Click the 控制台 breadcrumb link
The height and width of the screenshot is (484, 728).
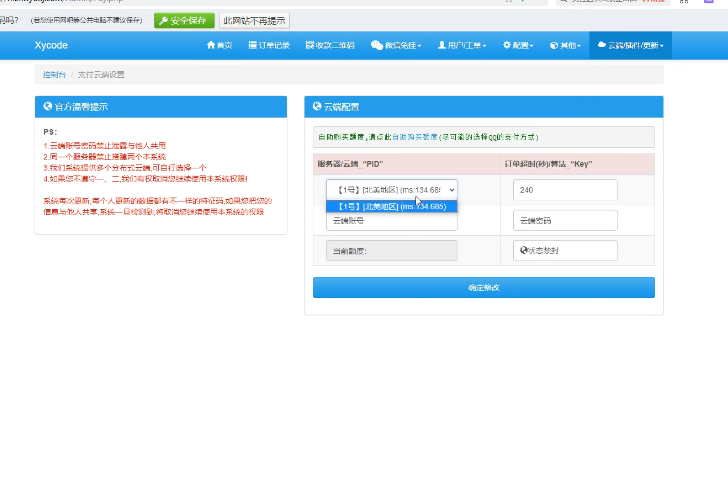click(54, 75)
